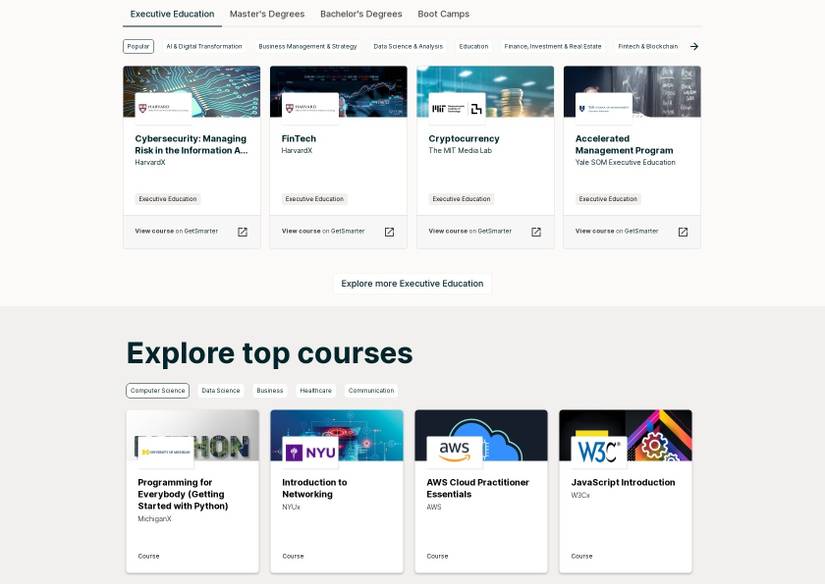Open the Boot Camps tab
Image resolution: width=825 pixels, height=584 pixels.
coord(444,13)
